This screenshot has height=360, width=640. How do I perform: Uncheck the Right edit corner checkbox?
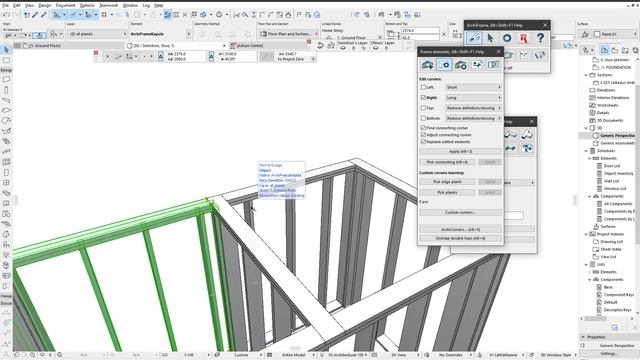click(423, 98)
